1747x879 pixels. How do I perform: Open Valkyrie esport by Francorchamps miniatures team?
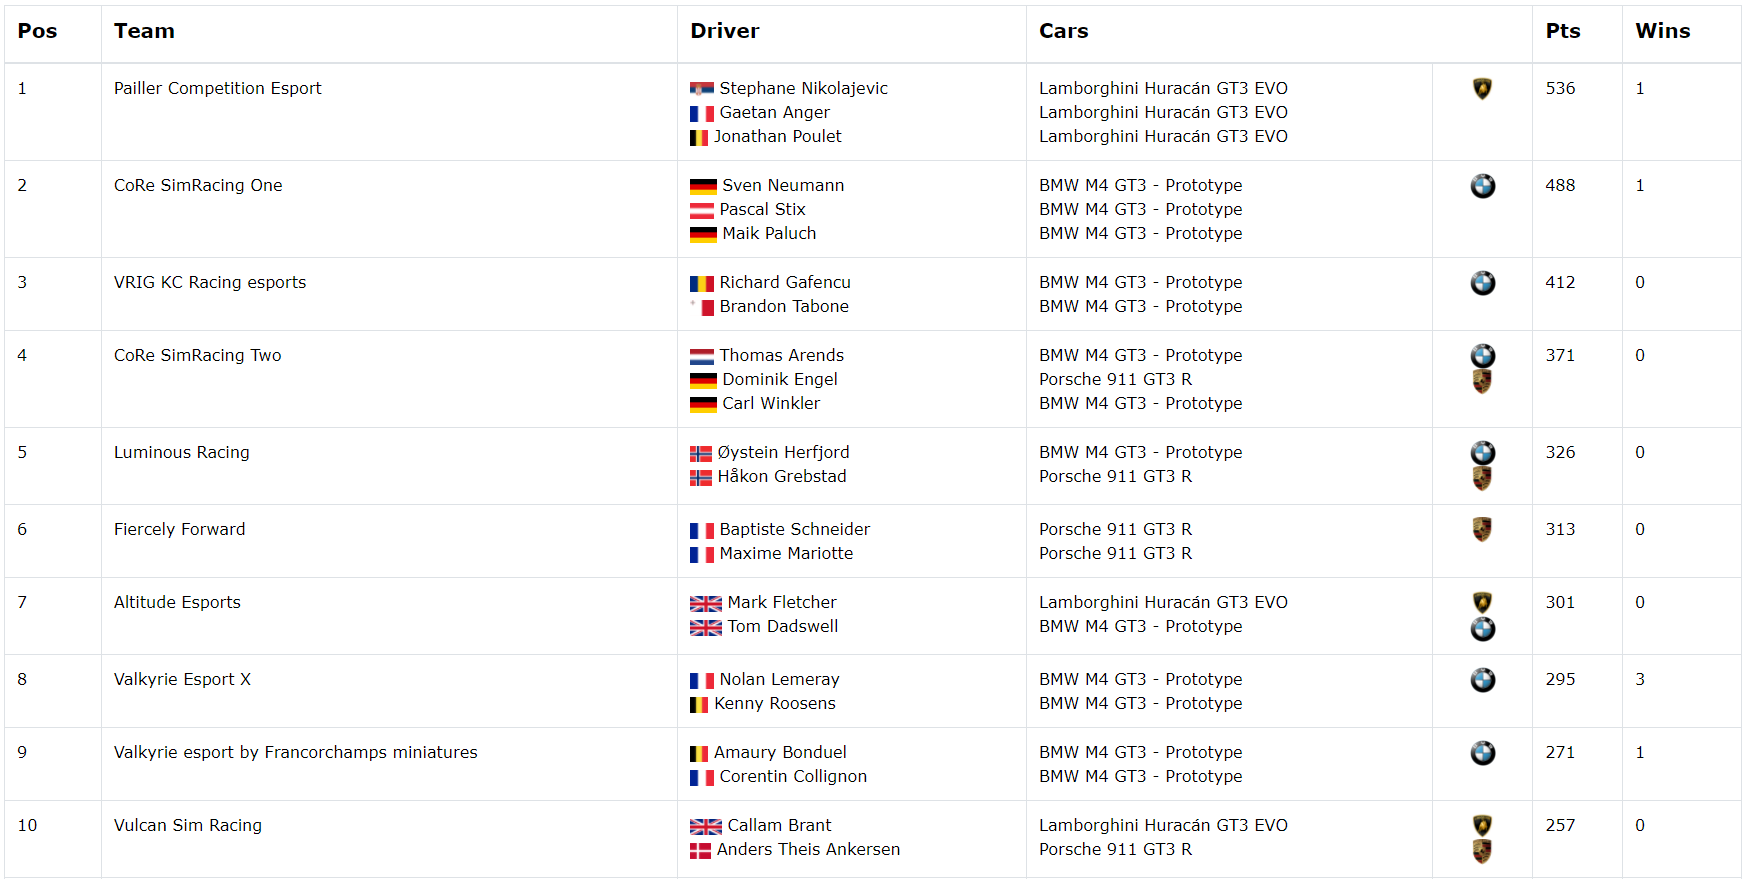coord(296,752)
